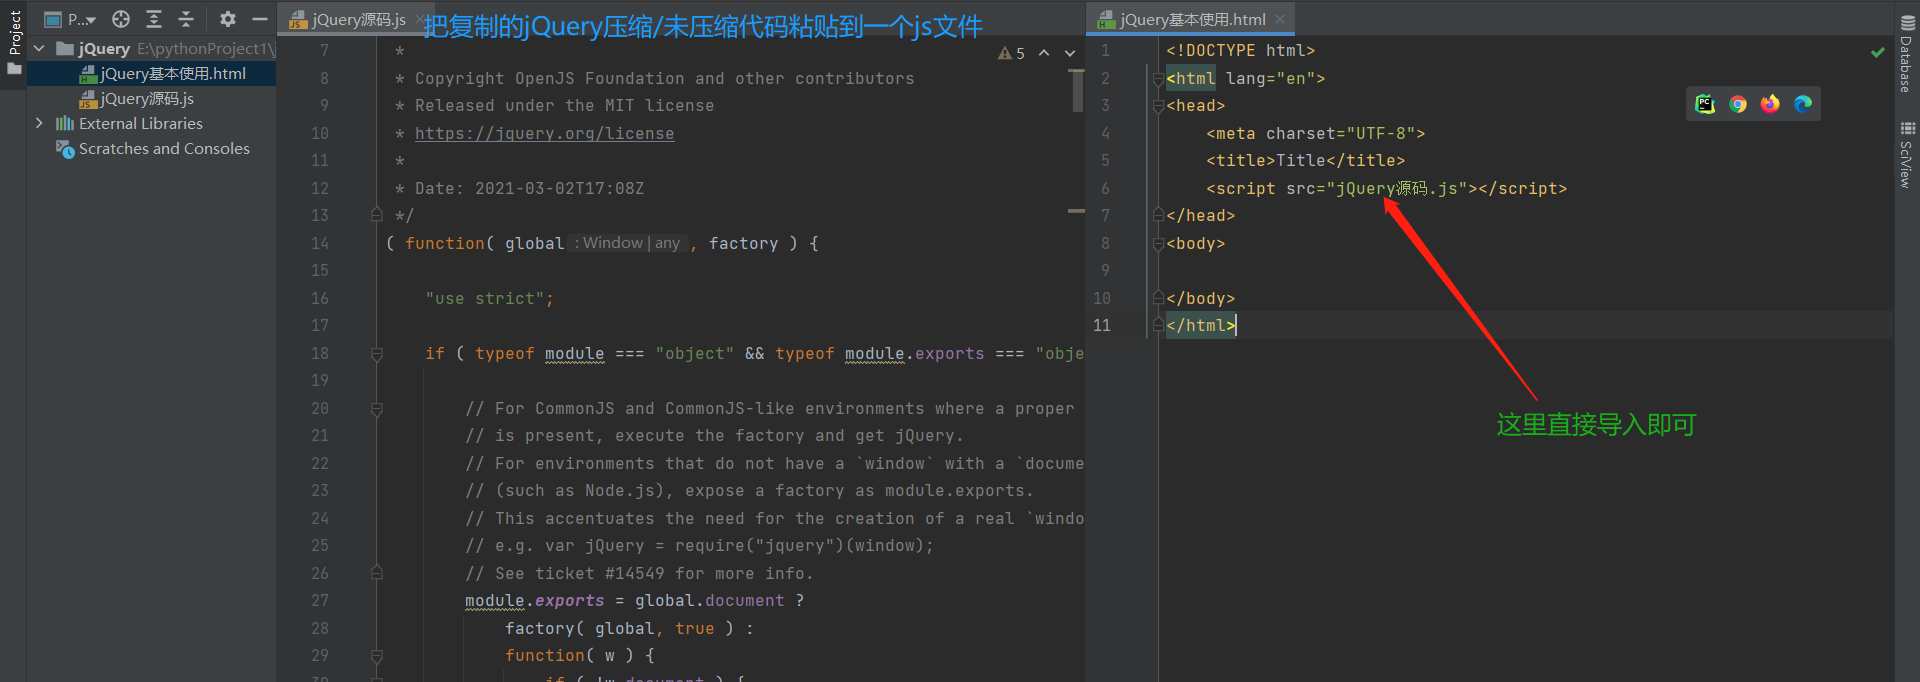Click the <body> tag on line 8
This screenshot has width=1920, height=682.
point(1195,243)
